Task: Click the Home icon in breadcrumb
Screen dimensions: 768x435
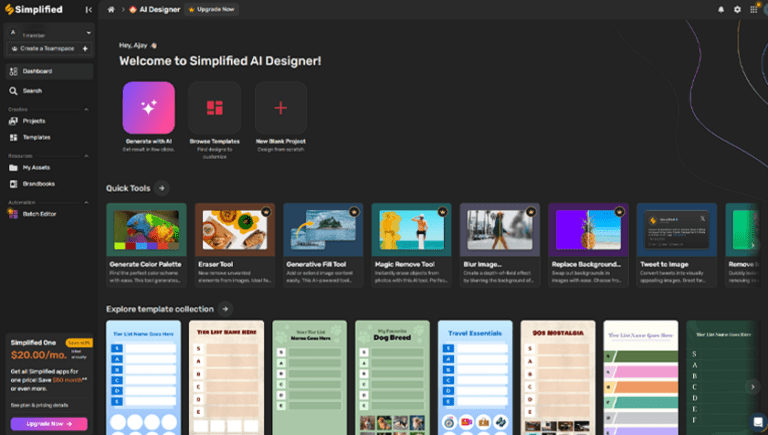Action: (x=111, y=9)
